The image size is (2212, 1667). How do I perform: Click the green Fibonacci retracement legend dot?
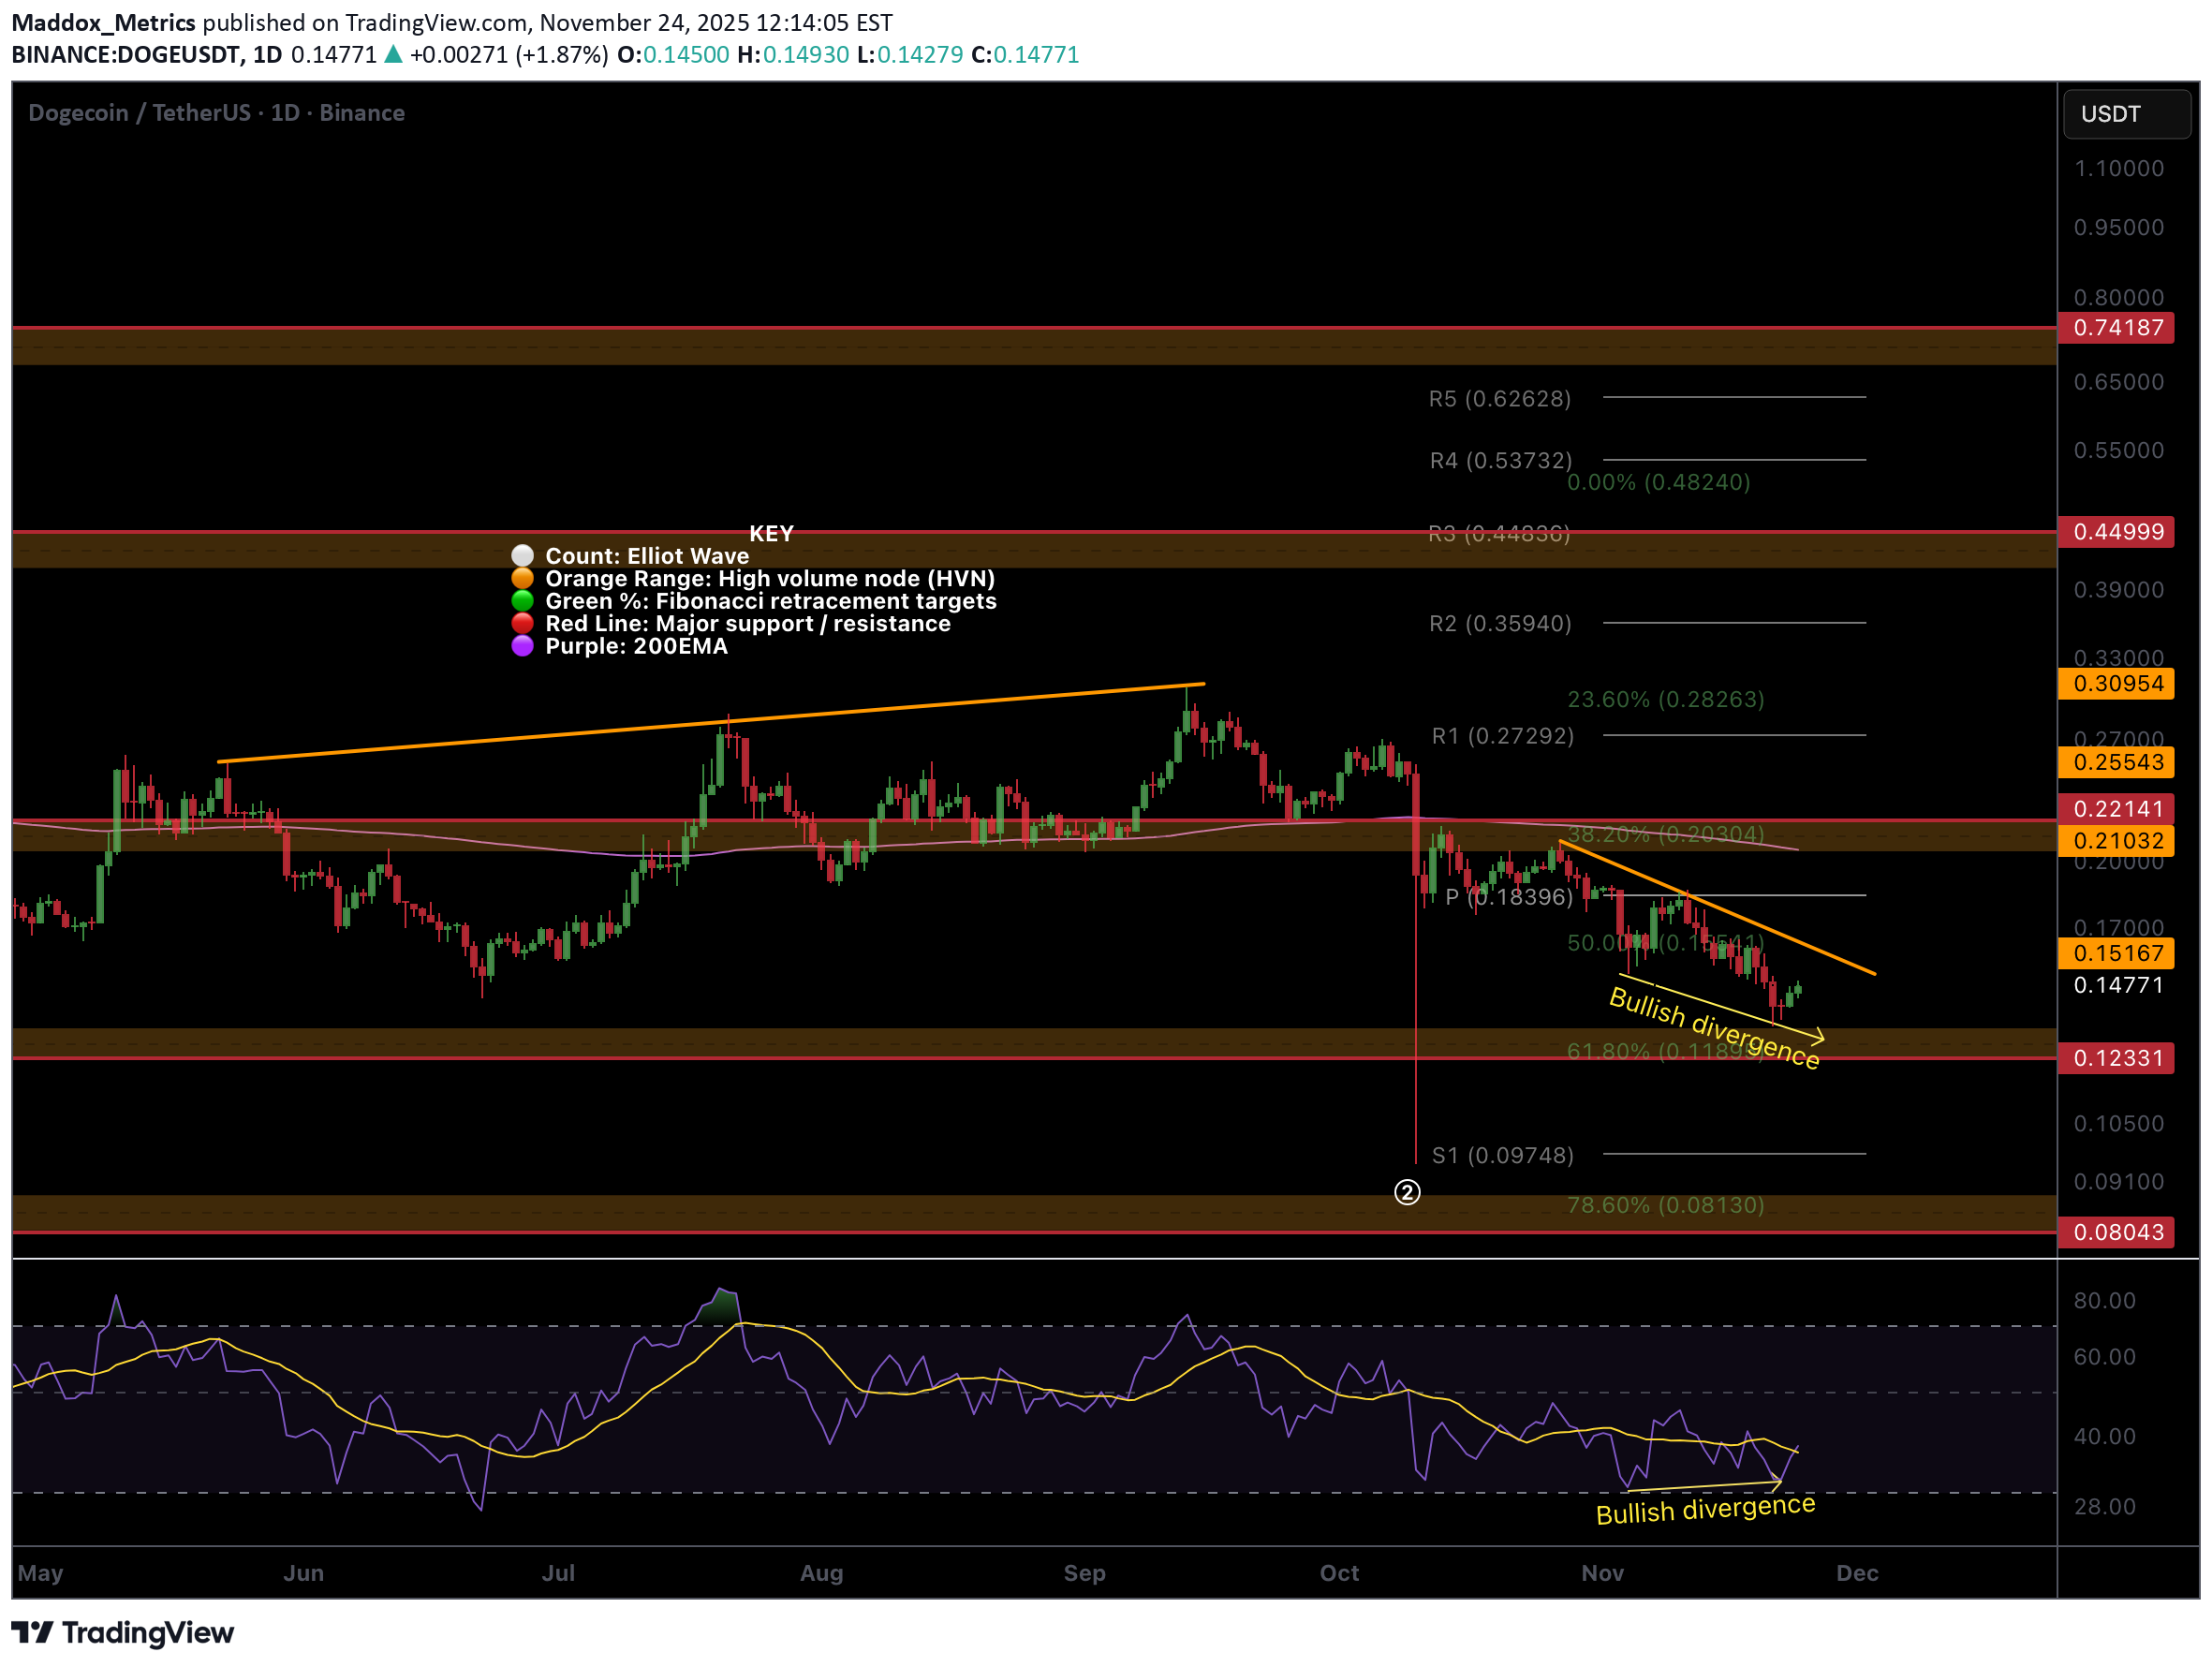522,600
